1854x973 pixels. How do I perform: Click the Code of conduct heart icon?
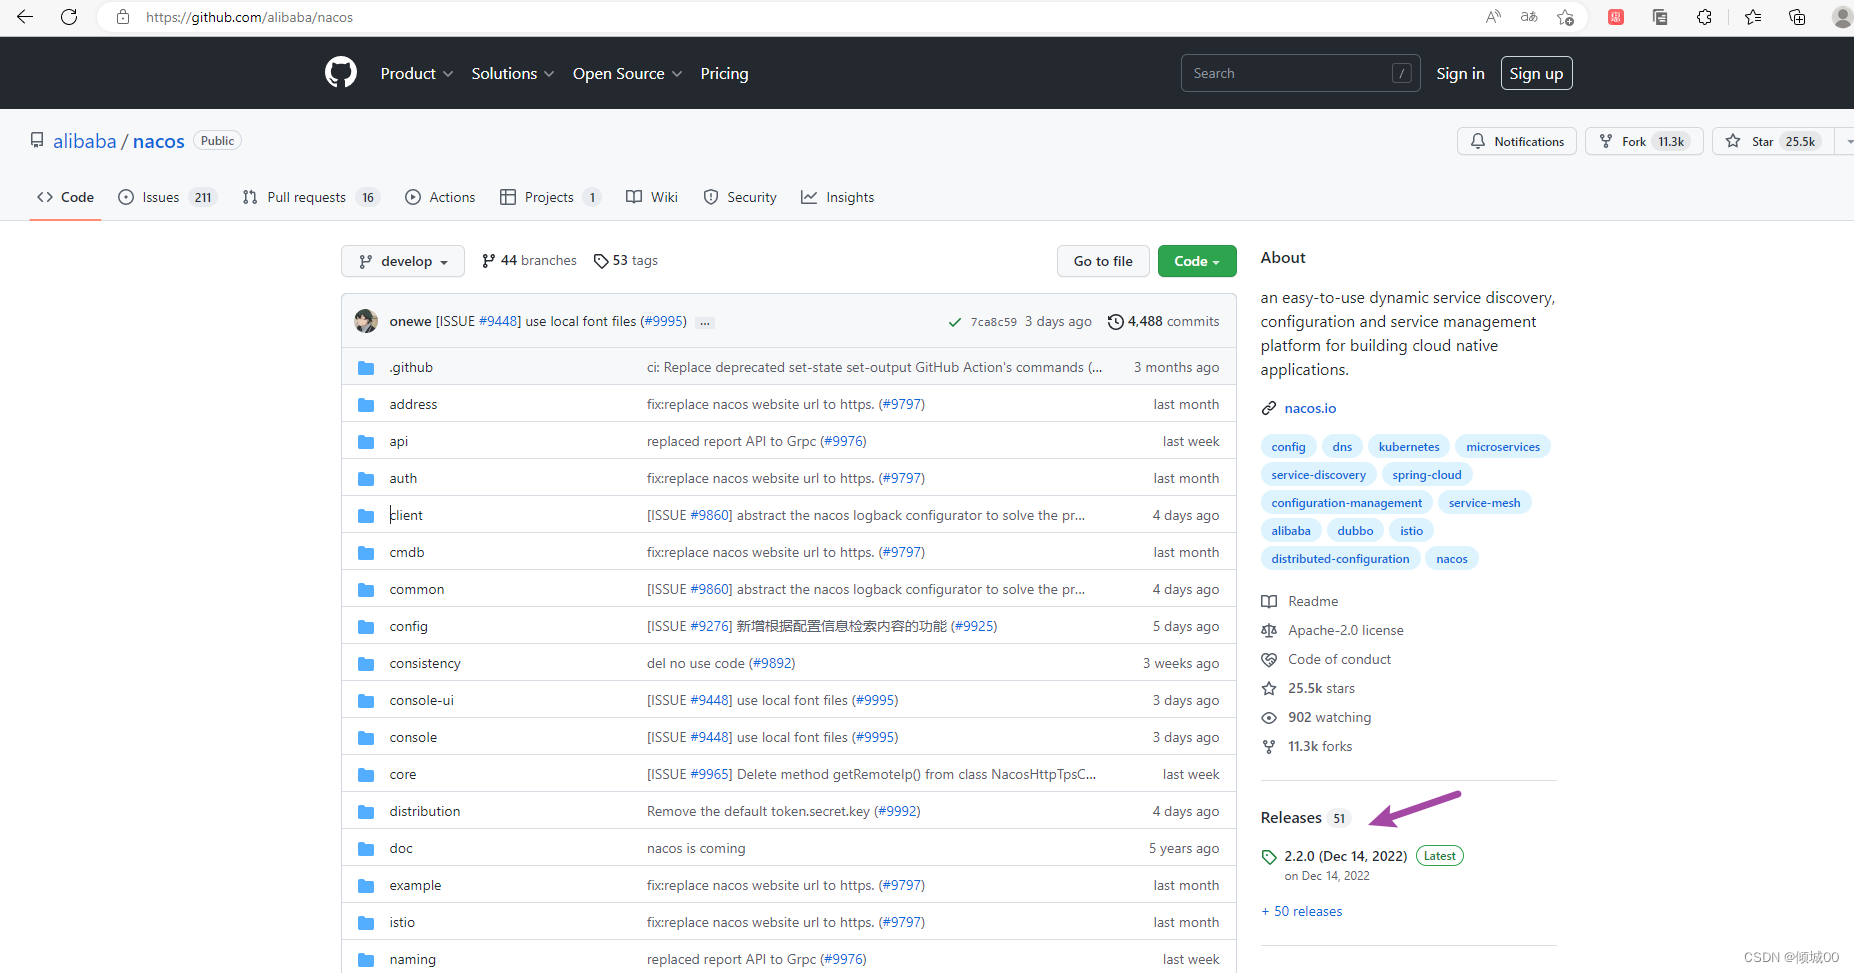[1269, 659]
